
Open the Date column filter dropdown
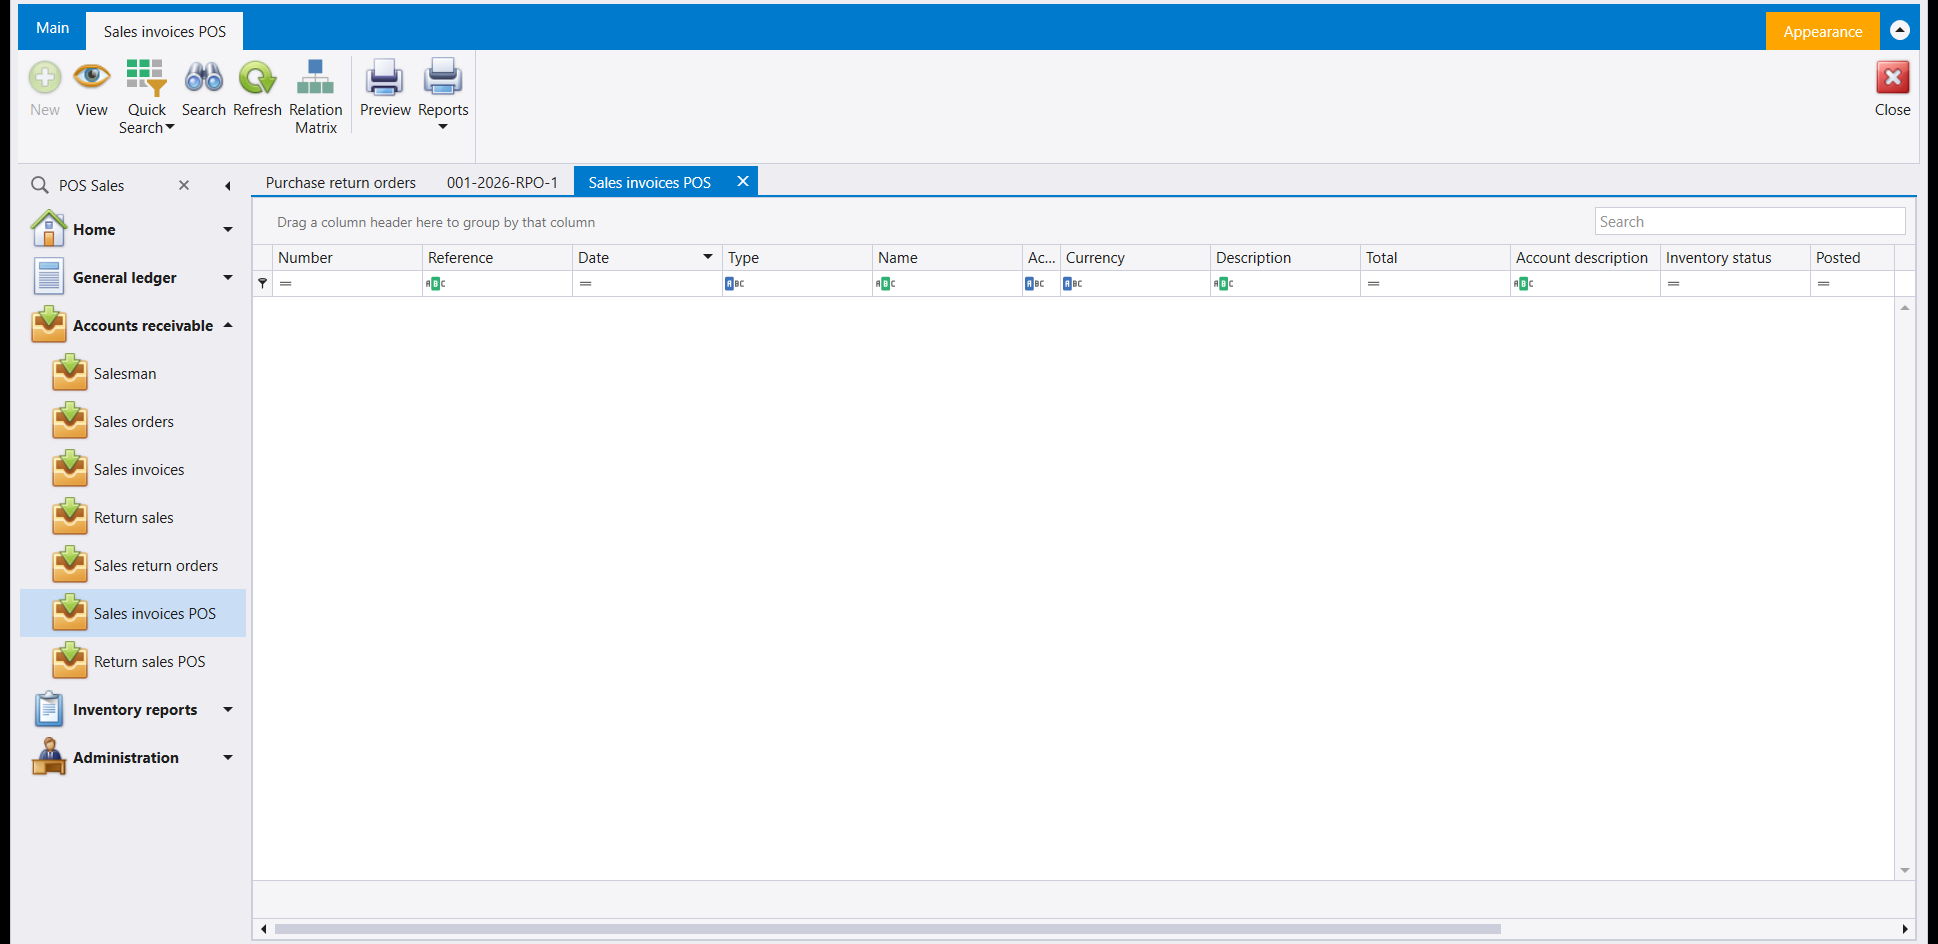pyautogui.click(x=708, y=257)
